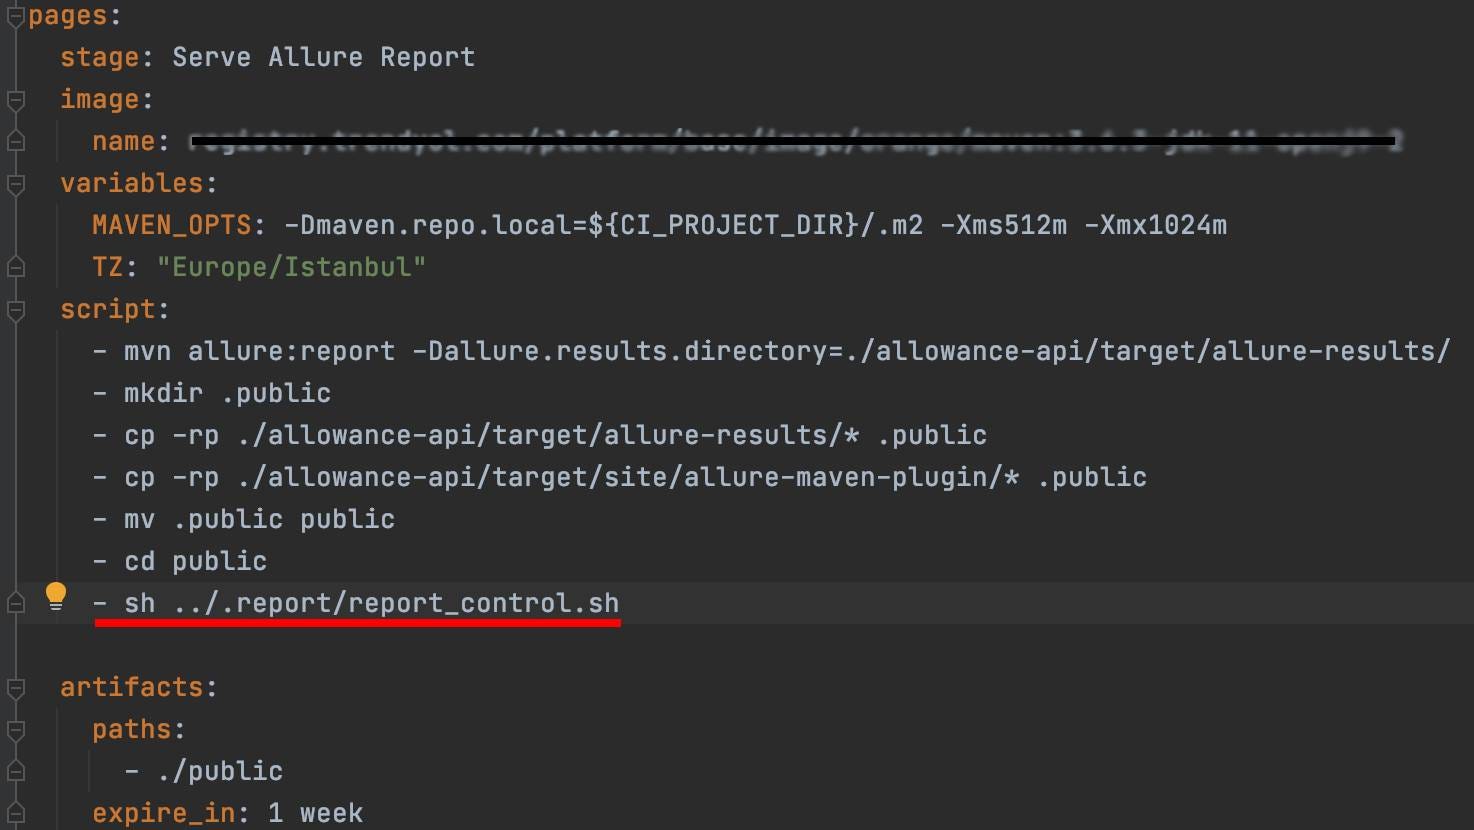1474x830 pixels.
Task: Collapse the variables block fold marker
Action: pos(15,184)
